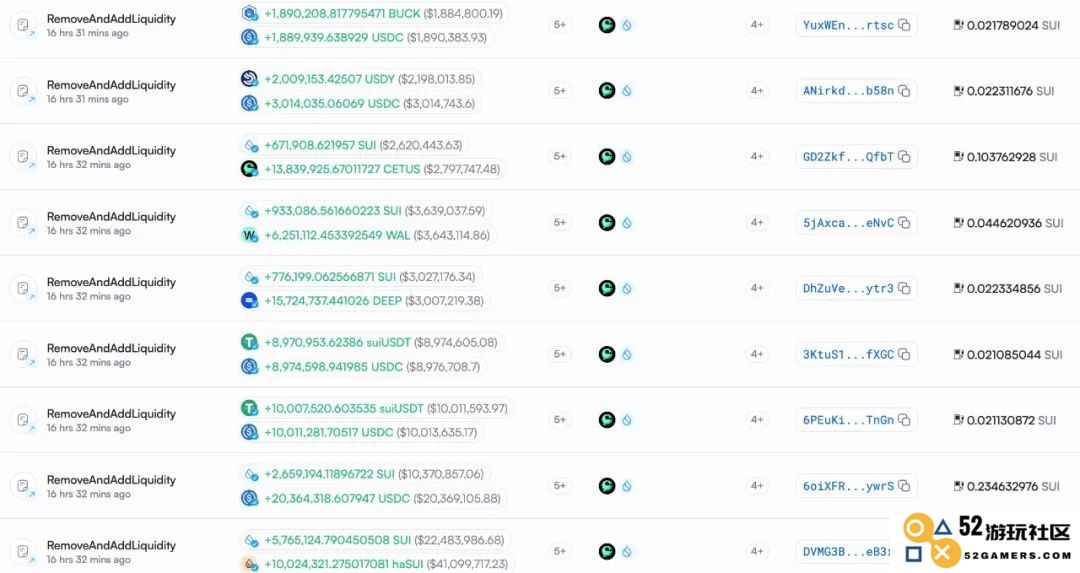Select the +2,659,194.11896722 SUI amount
Viewport: 1080px width, 573px height.
tap(330, 475)
